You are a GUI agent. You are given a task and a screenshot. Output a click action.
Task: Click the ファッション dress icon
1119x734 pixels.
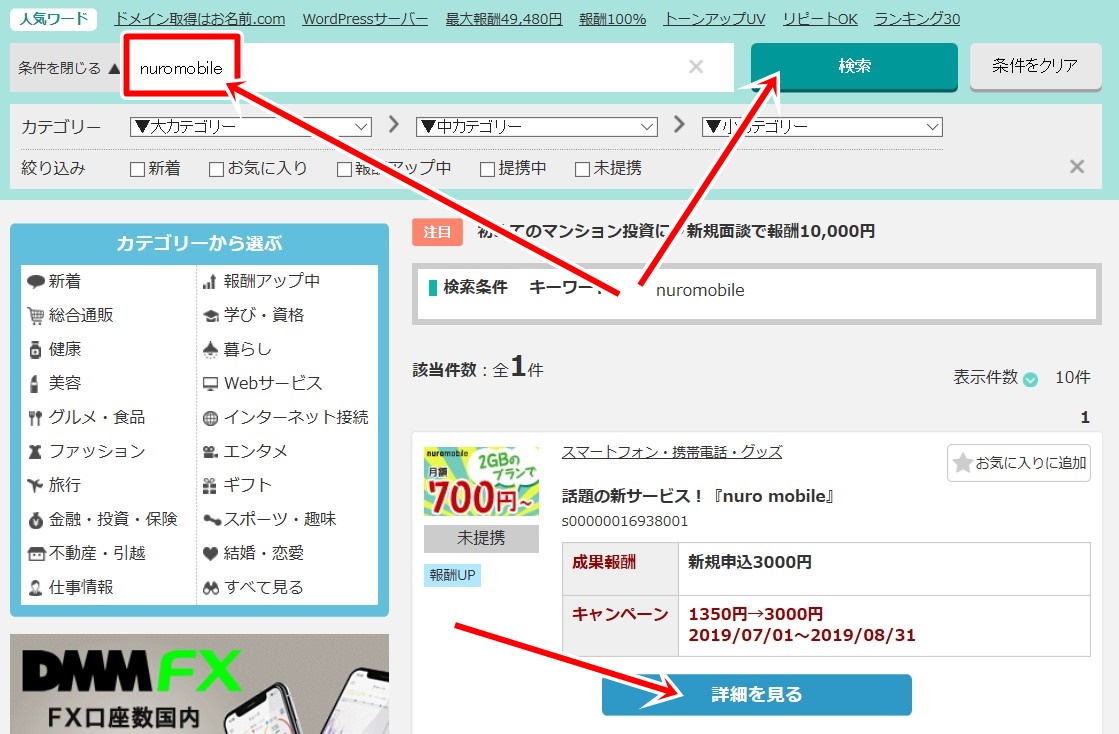pos(35,452)
